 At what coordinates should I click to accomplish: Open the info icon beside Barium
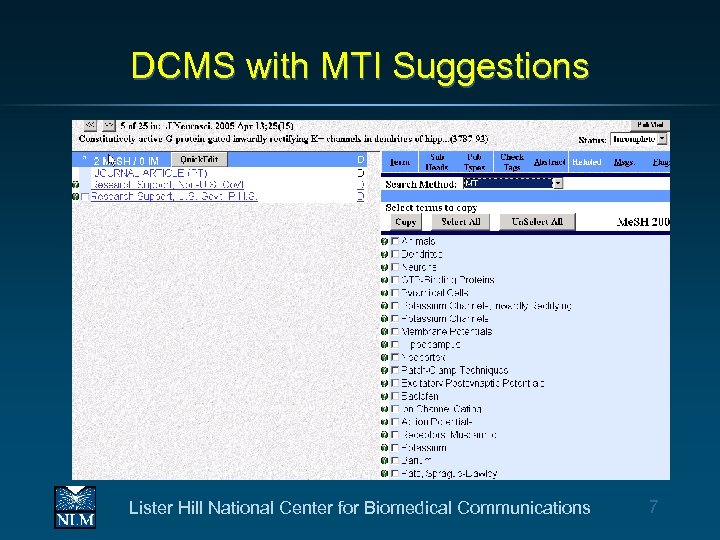tap(385, 461)
